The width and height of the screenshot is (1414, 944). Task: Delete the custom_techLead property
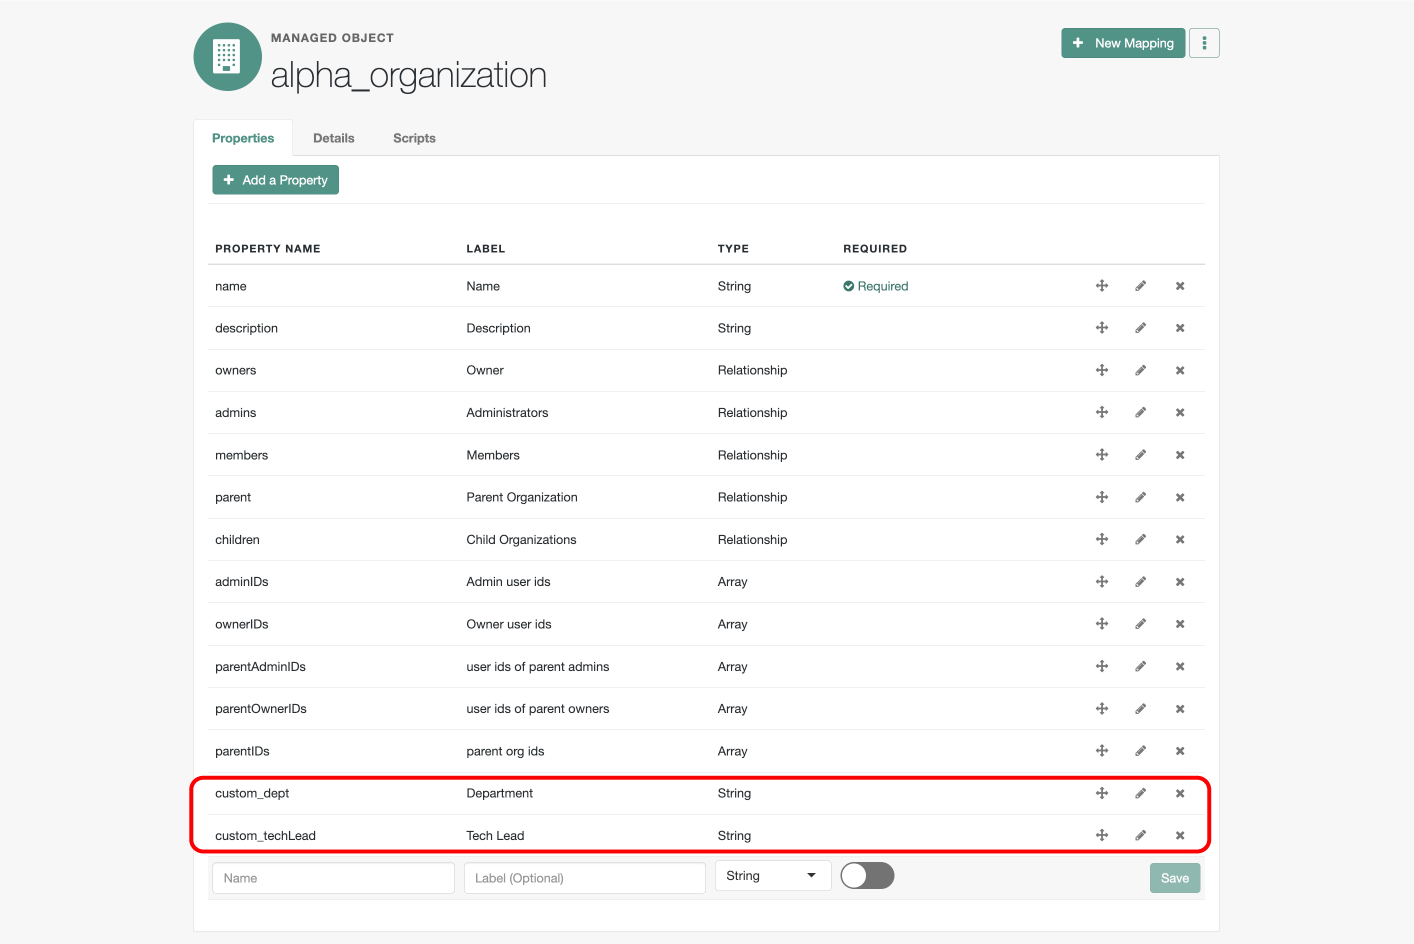point(1180,835)
